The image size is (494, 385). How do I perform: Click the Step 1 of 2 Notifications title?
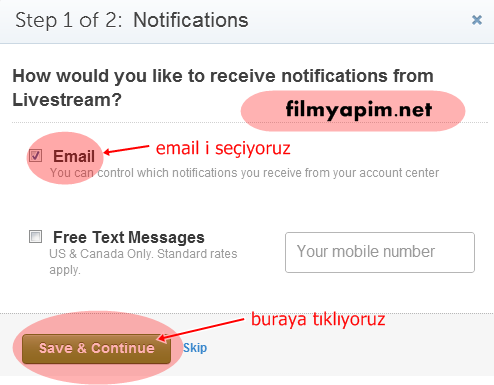132,20
